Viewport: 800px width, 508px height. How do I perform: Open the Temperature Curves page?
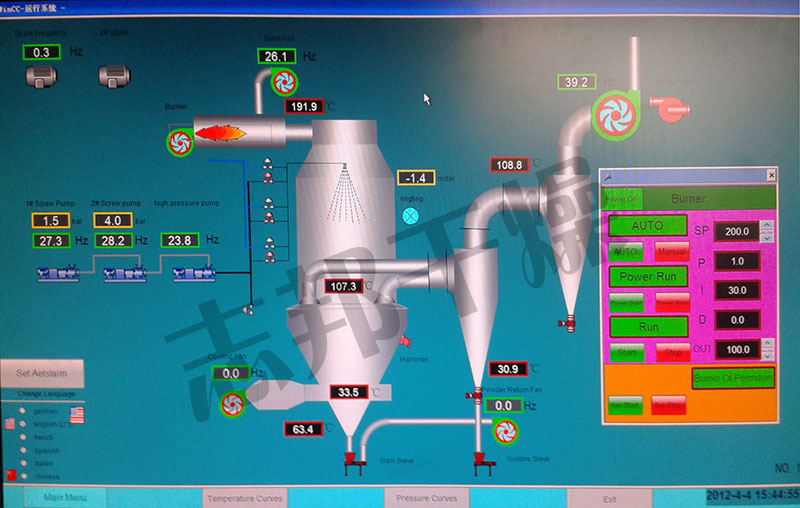click(244, 497)
